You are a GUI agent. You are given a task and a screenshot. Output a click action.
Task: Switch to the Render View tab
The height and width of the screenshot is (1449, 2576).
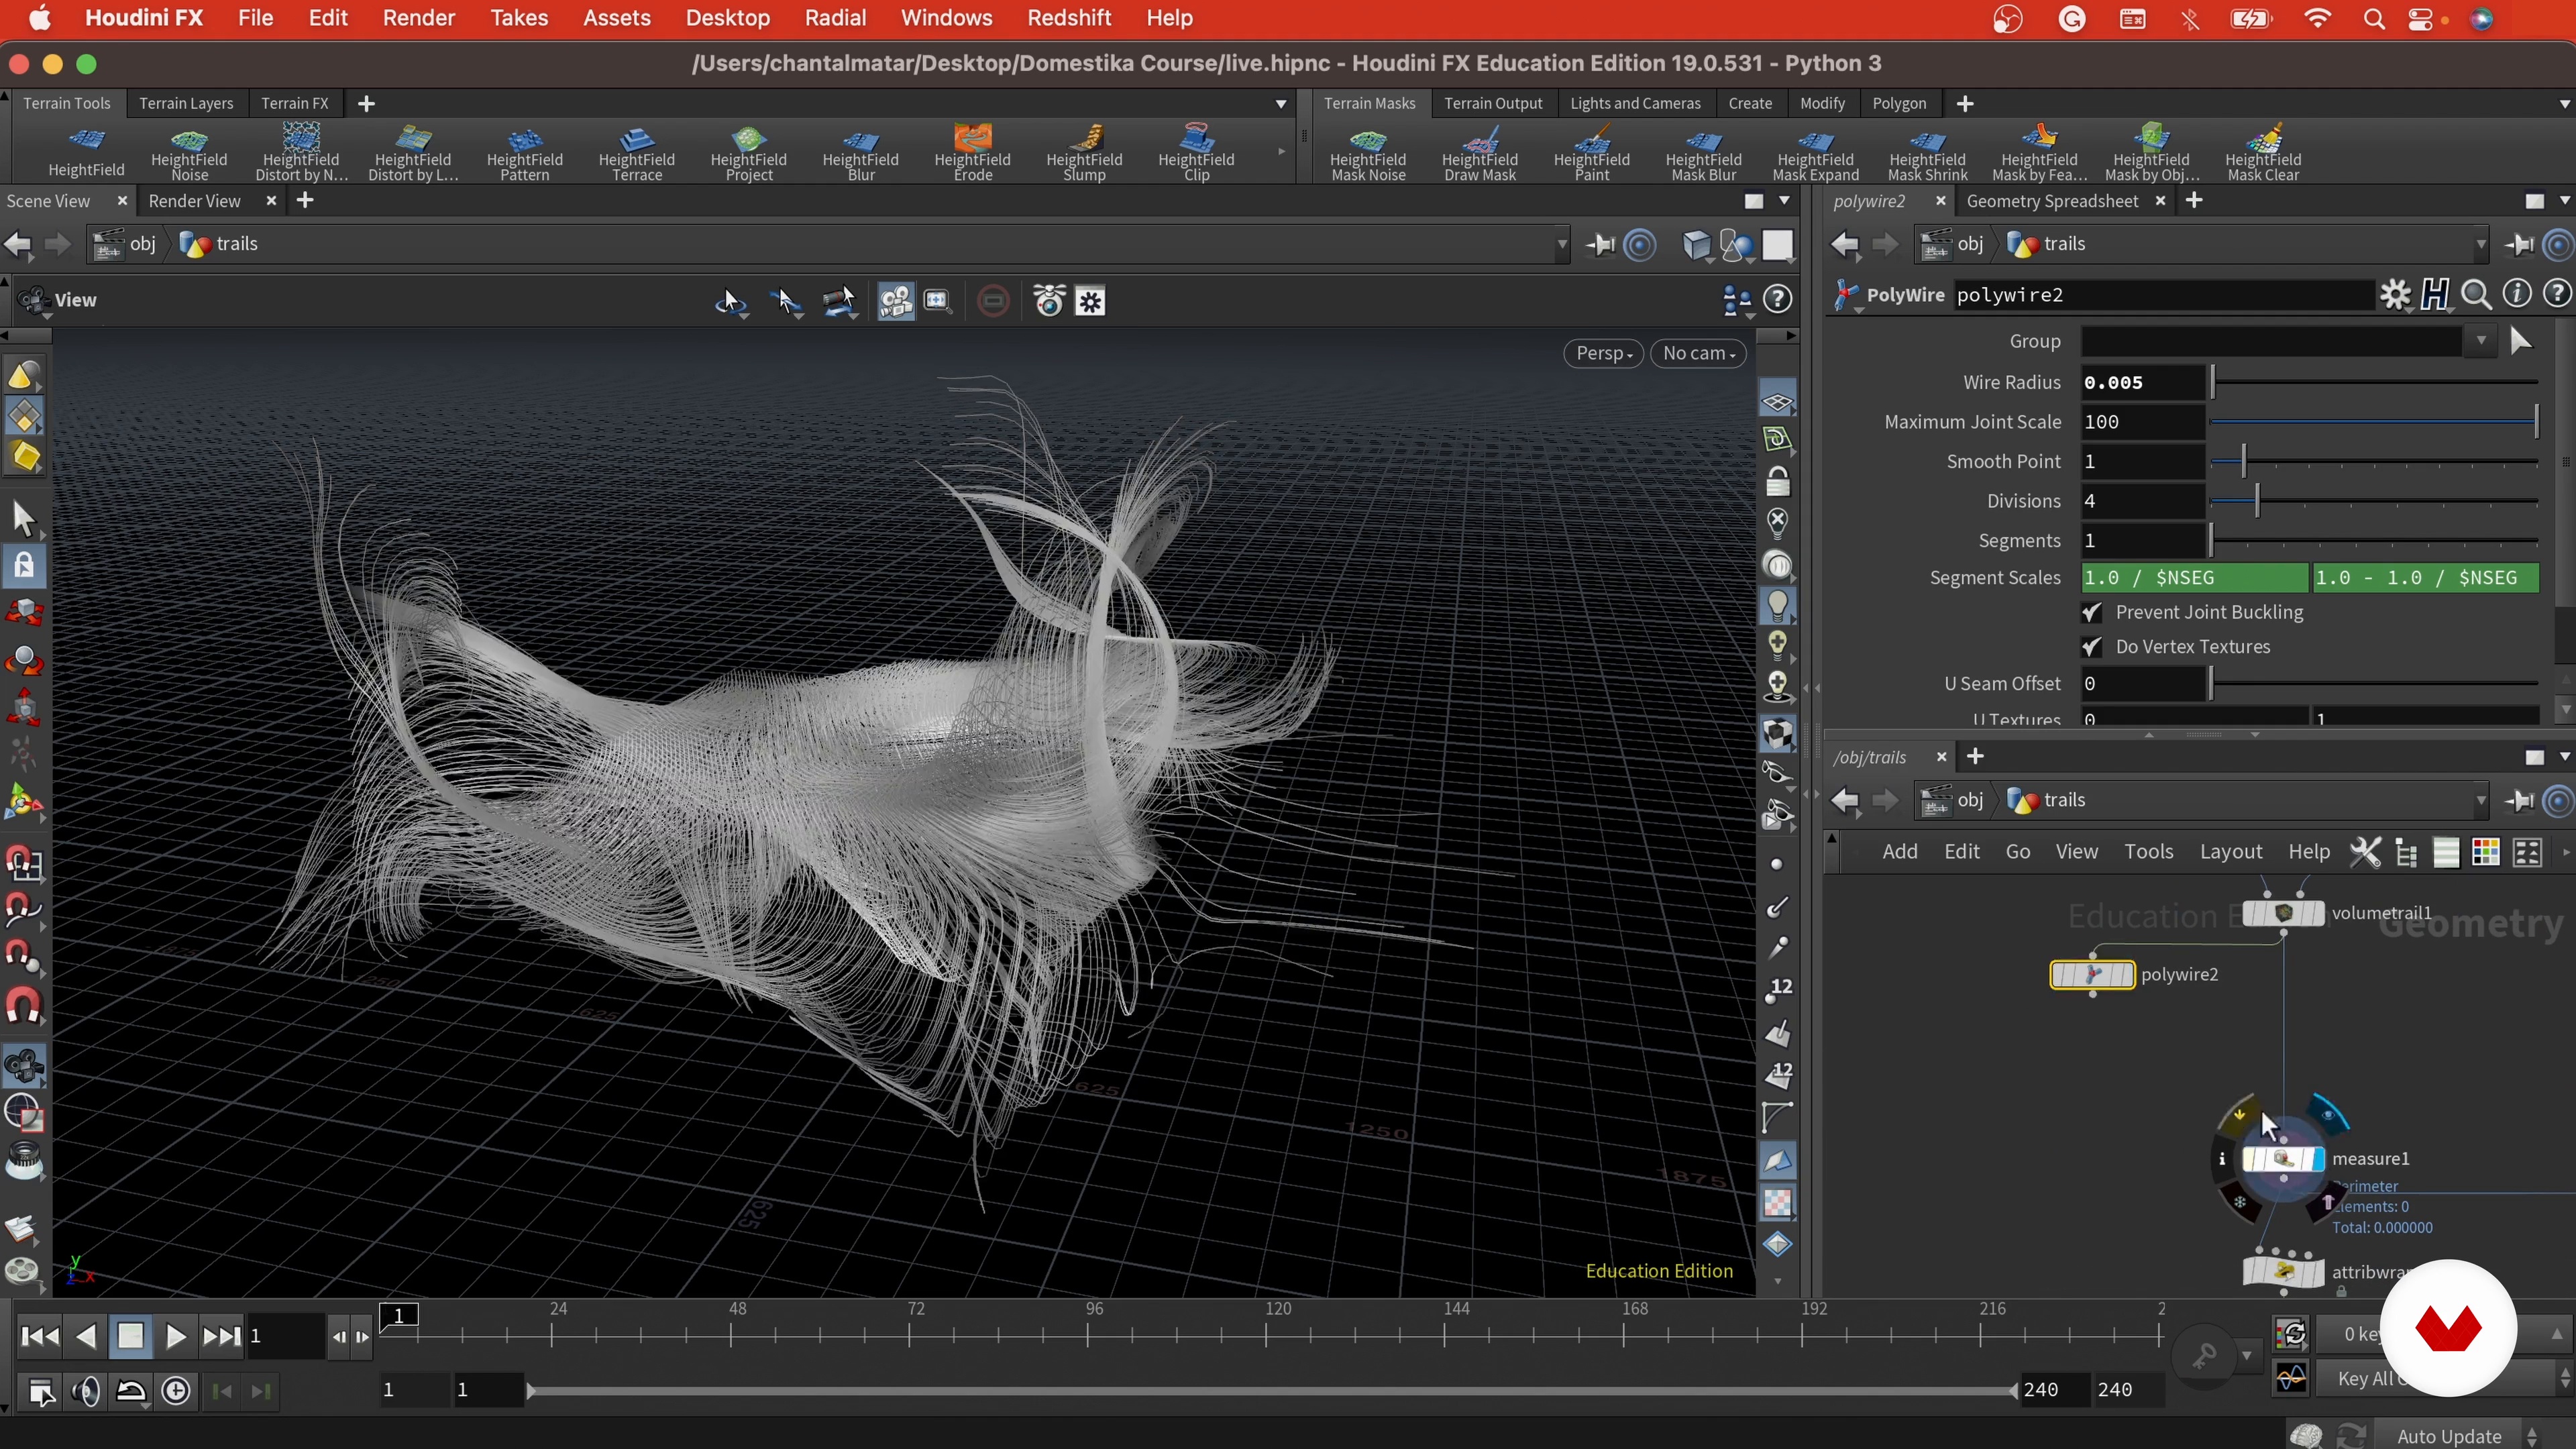(195, 201)
